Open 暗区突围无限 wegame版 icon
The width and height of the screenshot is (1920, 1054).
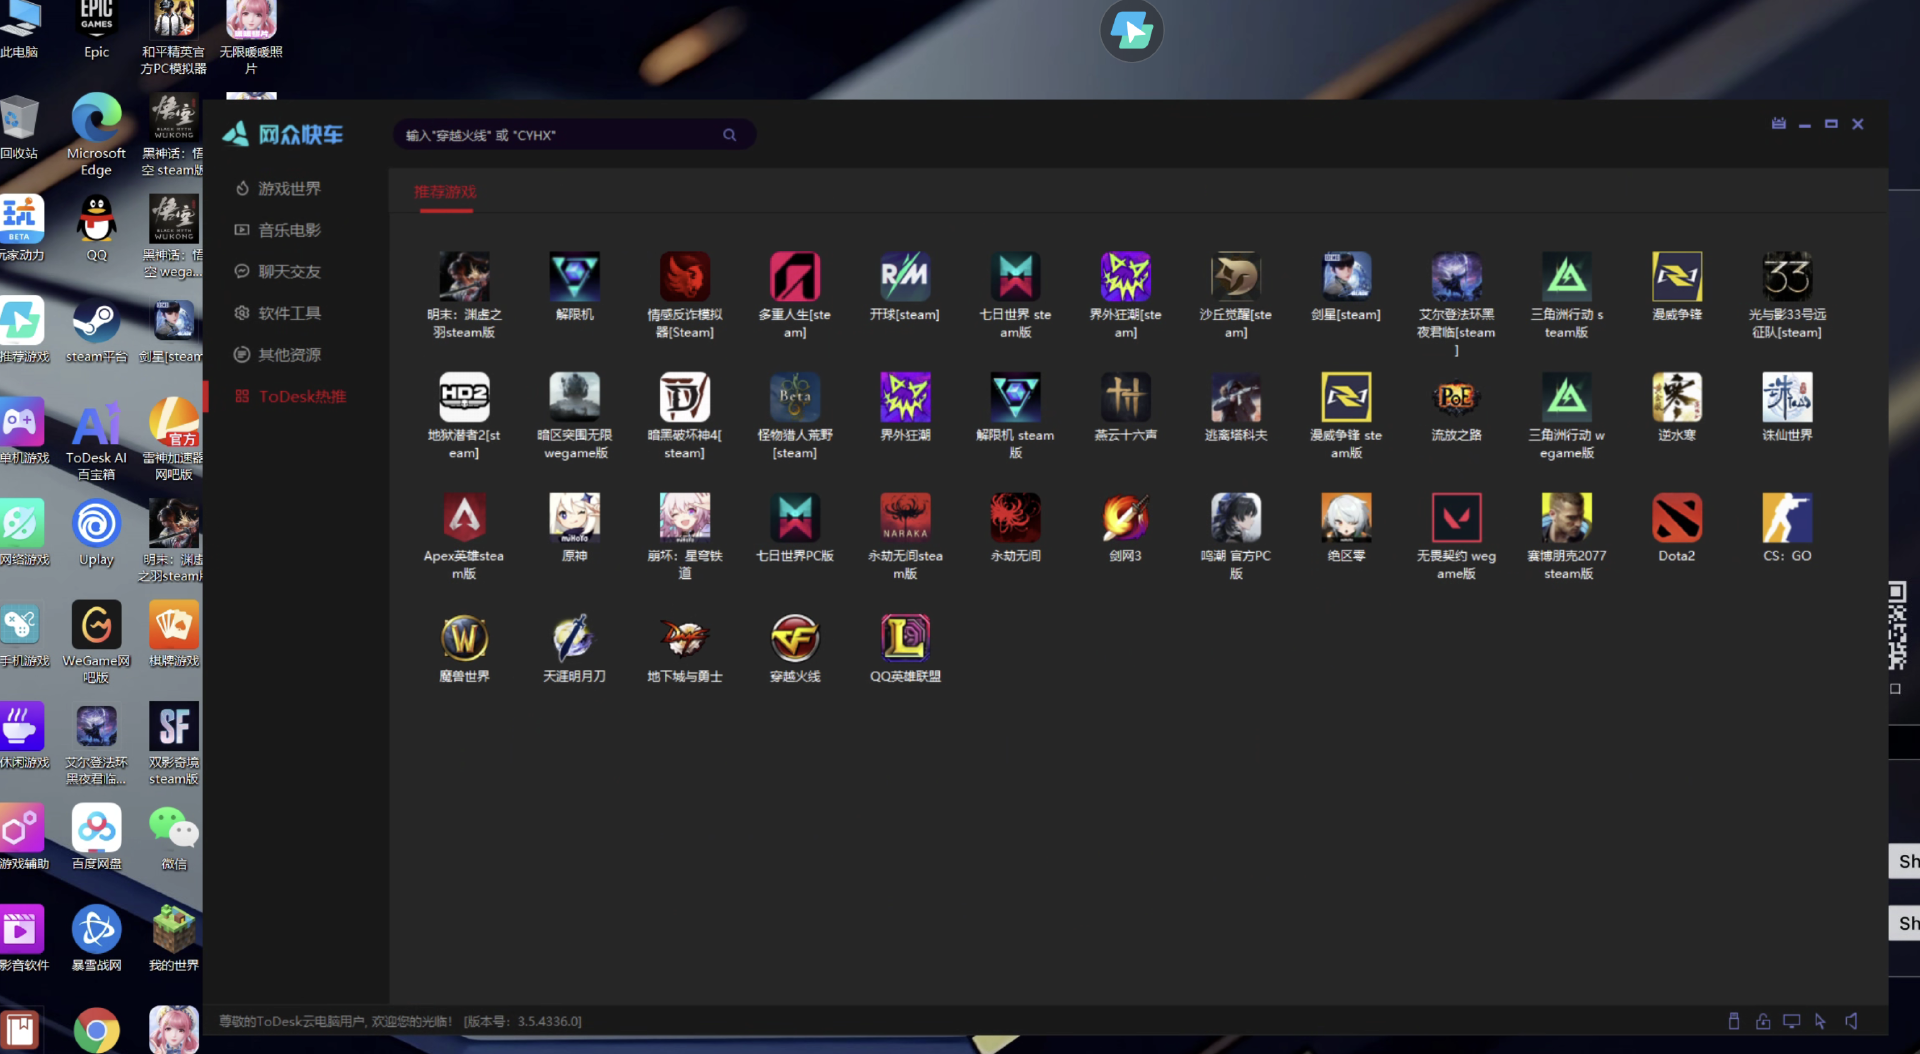(574, 398)
